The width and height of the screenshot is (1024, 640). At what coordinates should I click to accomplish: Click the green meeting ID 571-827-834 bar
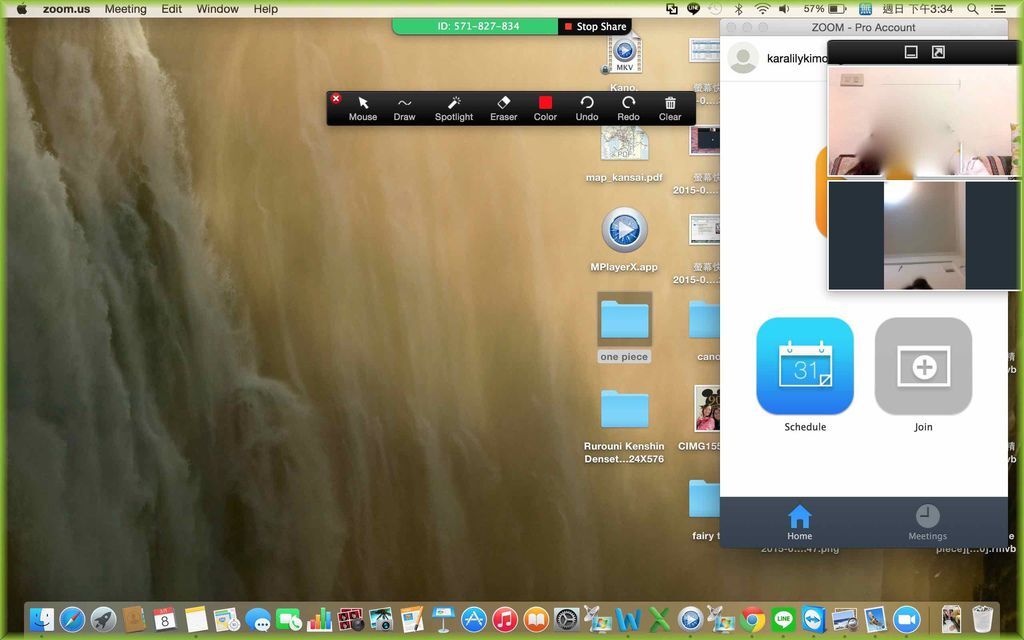(475, 27)
